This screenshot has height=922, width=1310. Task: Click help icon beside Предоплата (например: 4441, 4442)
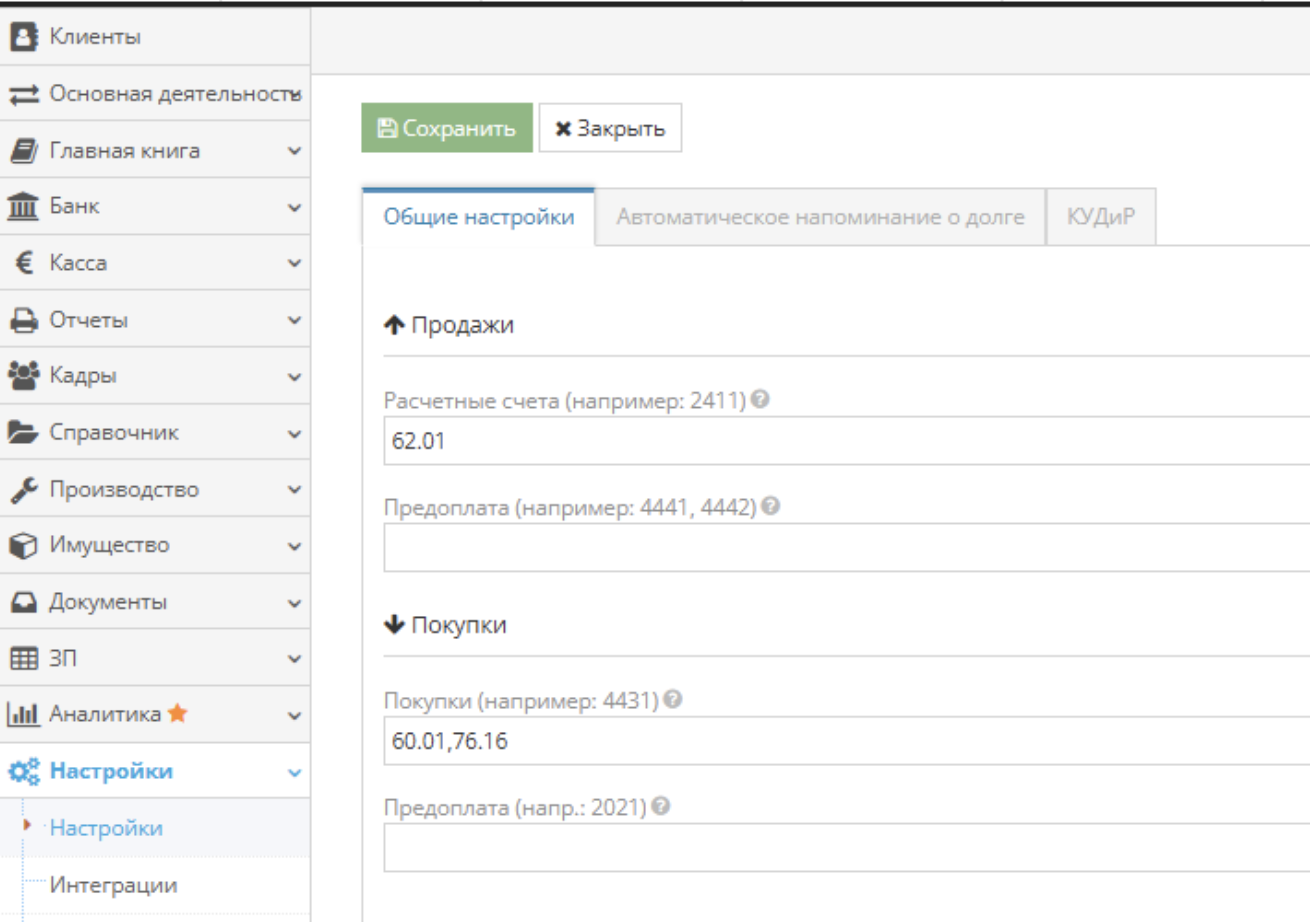(x=771, y=506)
